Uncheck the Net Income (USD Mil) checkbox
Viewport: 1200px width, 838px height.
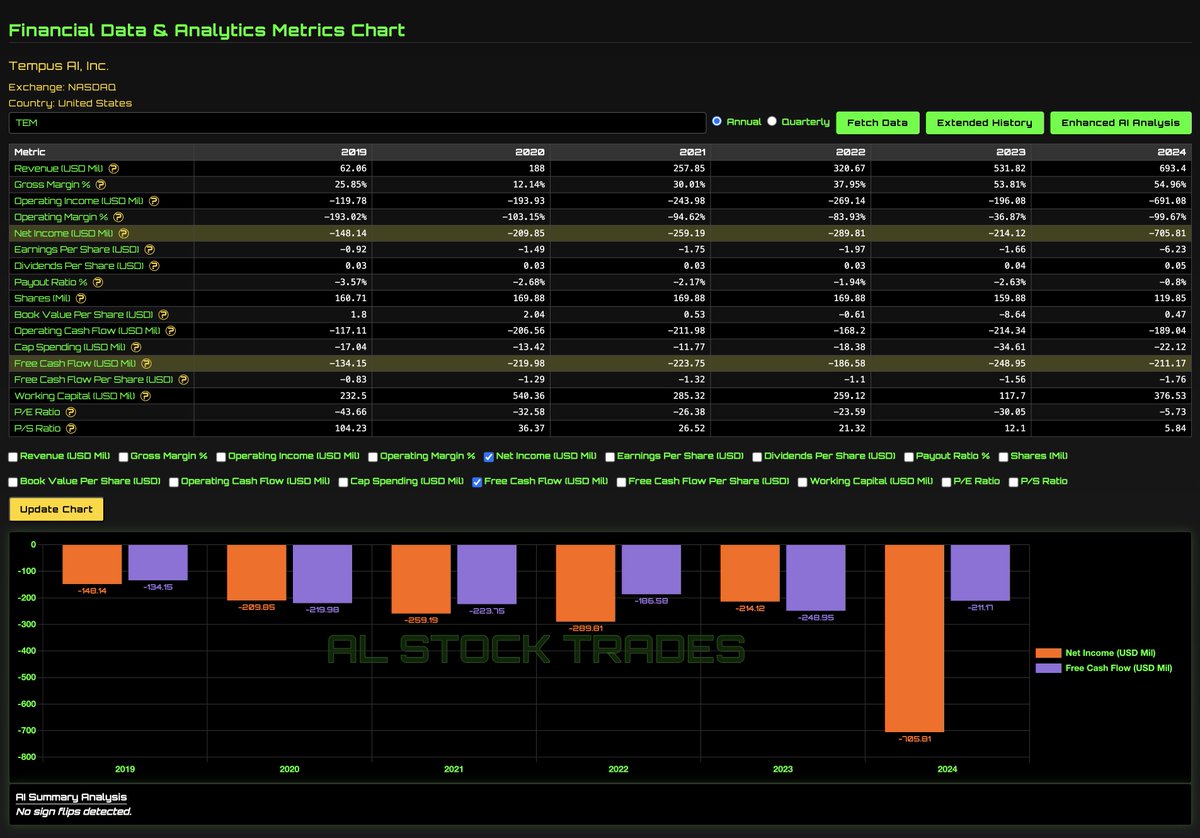pos(488,456)
